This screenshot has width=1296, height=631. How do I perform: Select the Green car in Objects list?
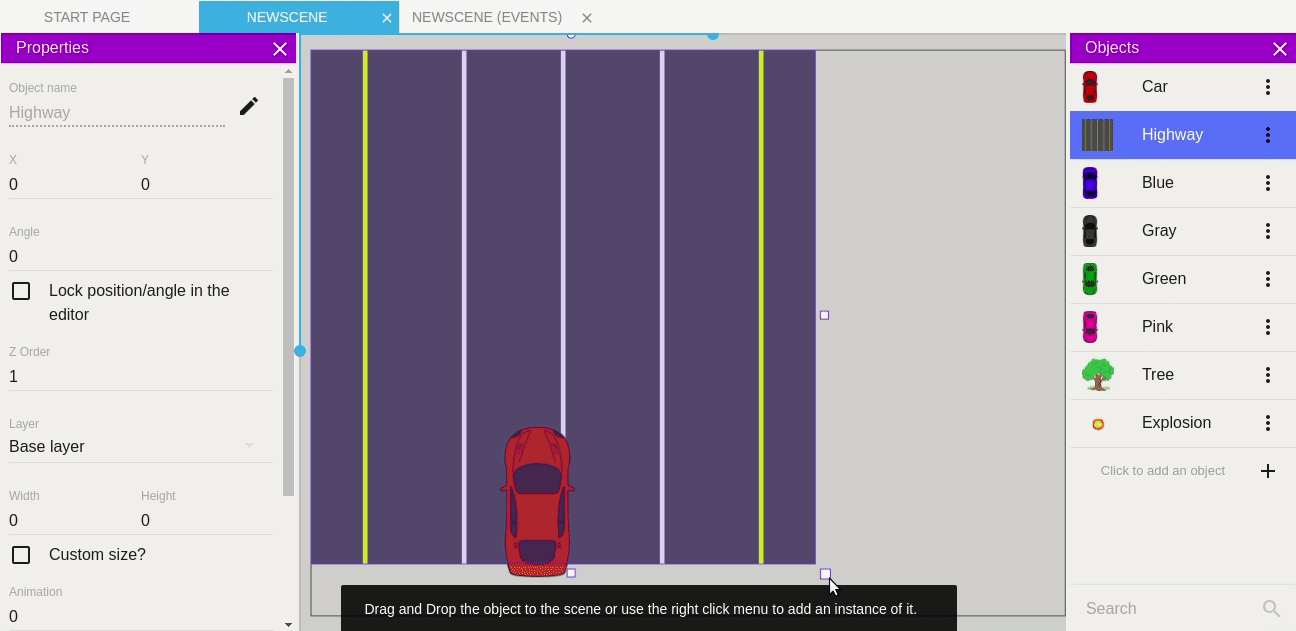tap(1164, 279)
